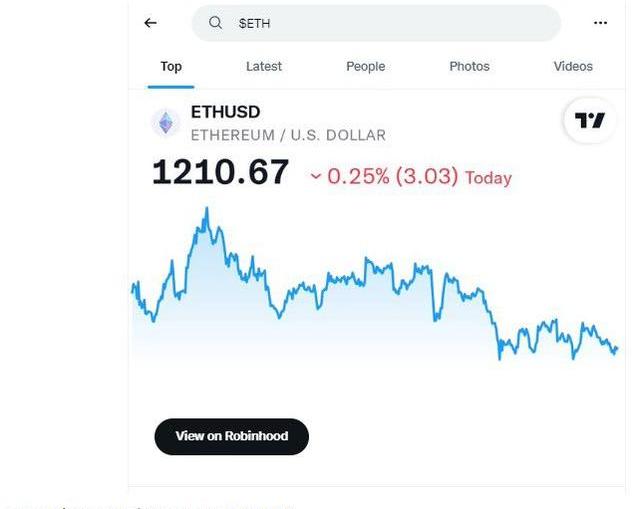
Task: Click the ETHEREUM / U.S. DOLLAR subtitle
Action: [288, 135]
